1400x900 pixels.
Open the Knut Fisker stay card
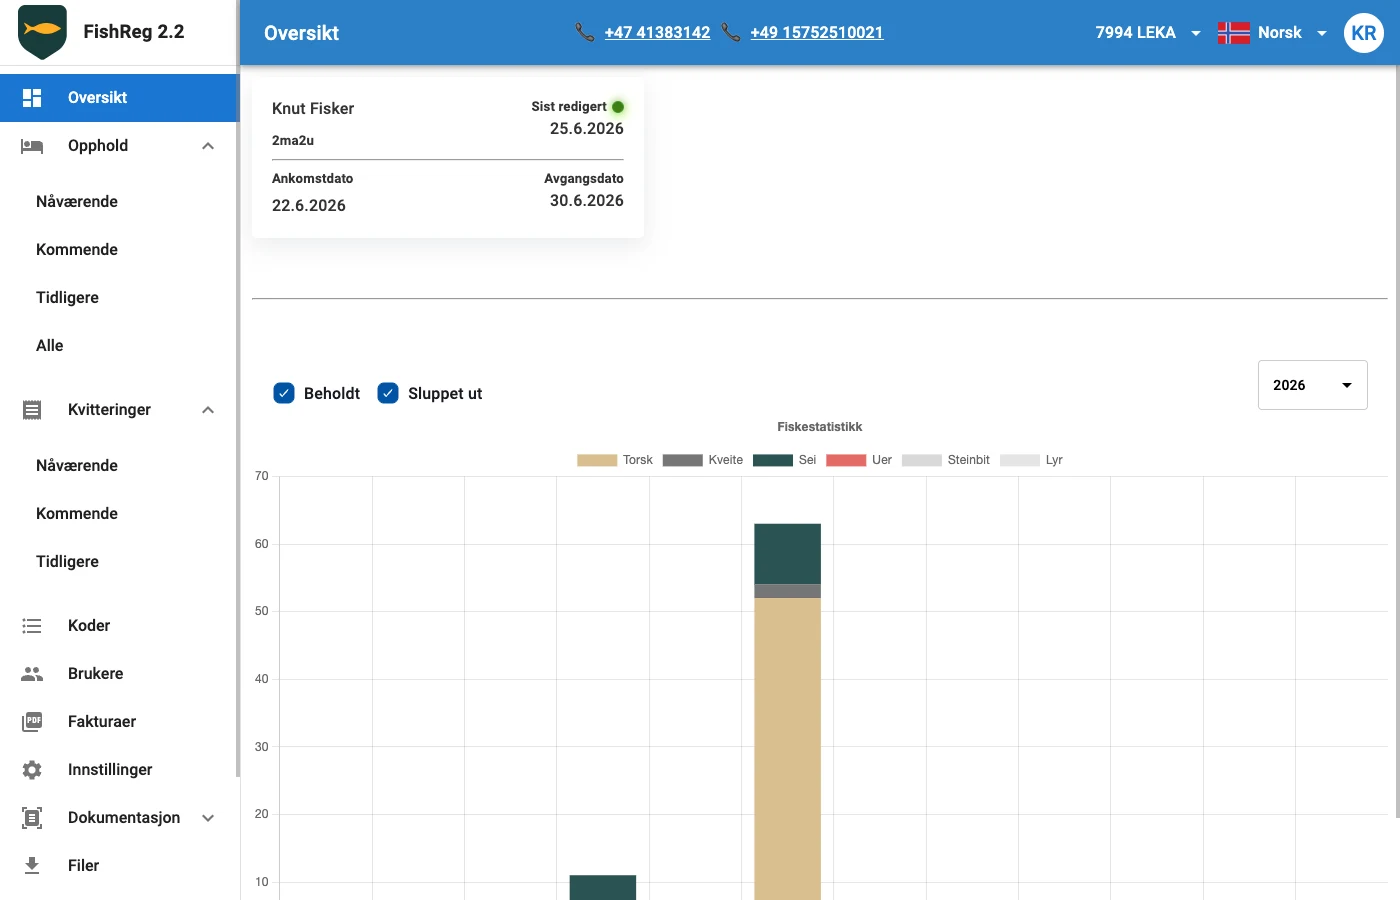448,158
